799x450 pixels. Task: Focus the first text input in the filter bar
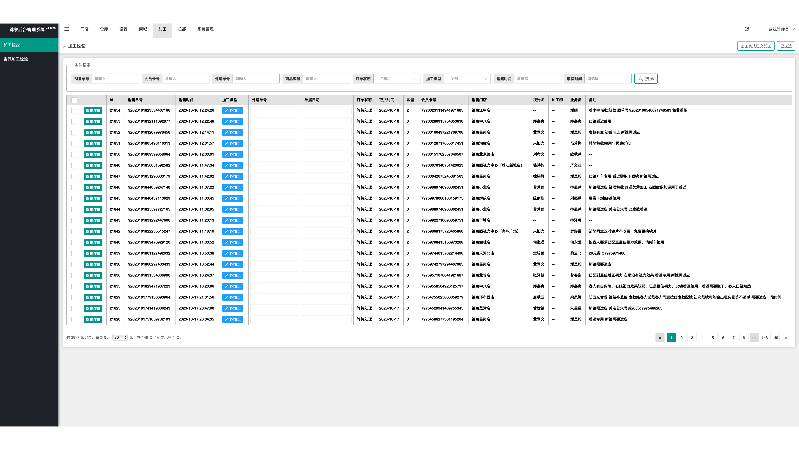[115, 78]
